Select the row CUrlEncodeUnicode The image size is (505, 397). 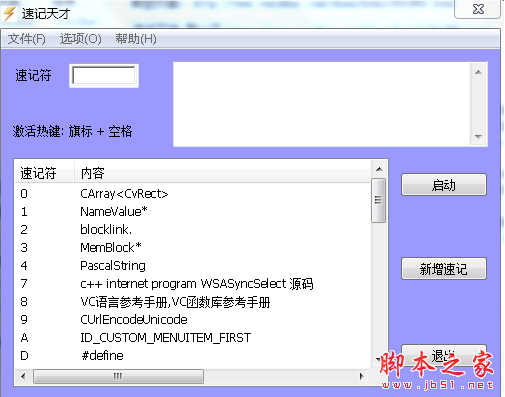coord(193,320)
